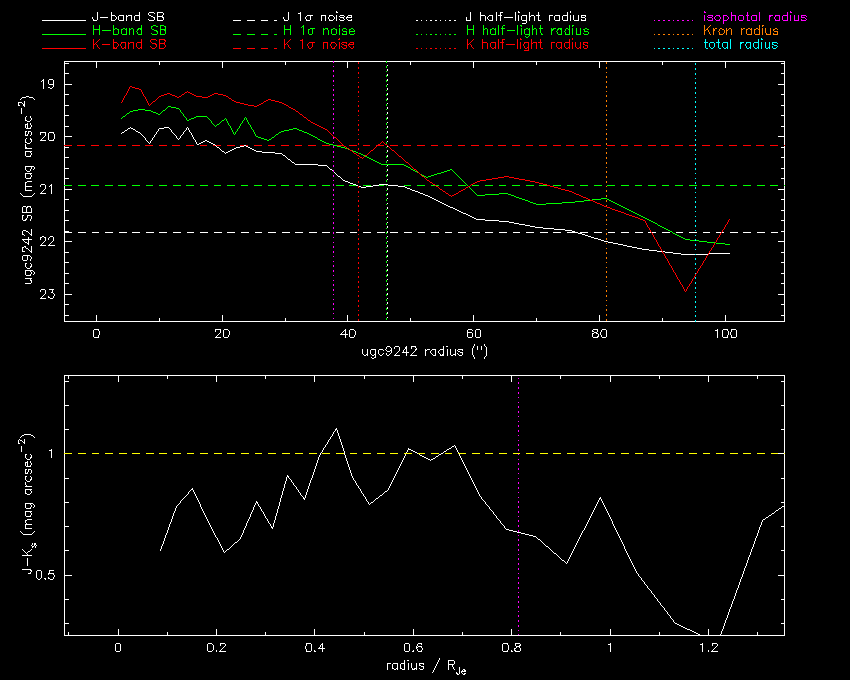Click the orange Kron radius legend label

click(x=741, y=31)
